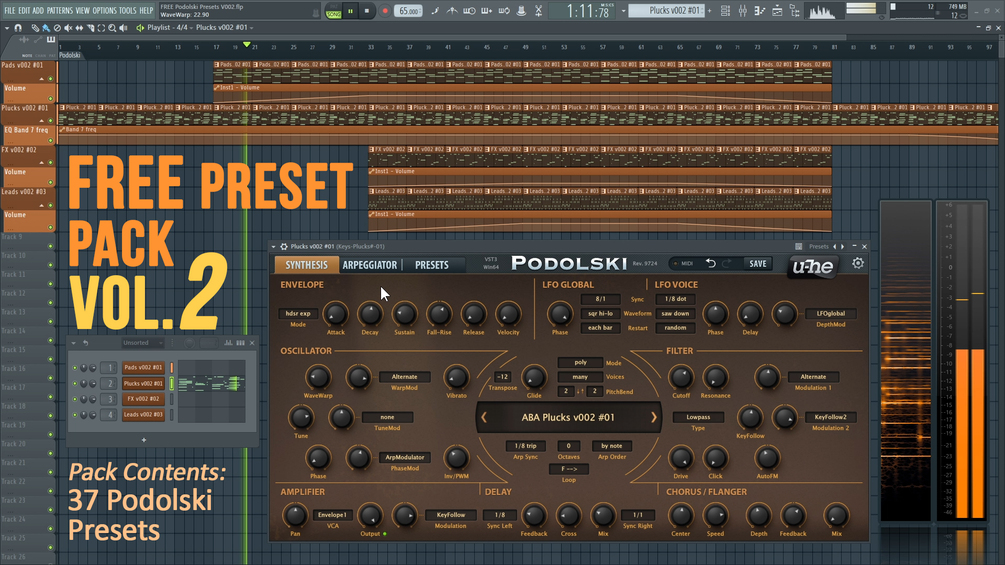Open the Arp Sync 1/8 trip selector

[526, 446]
